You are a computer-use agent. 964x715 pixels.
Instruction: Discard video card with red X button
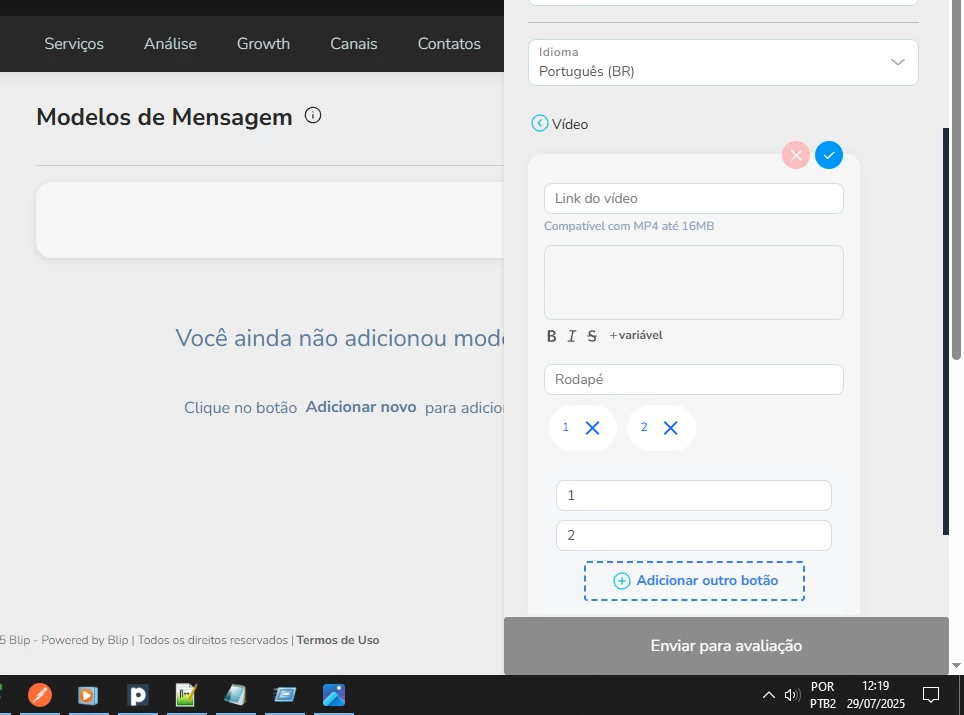click(x=796, y=155)
